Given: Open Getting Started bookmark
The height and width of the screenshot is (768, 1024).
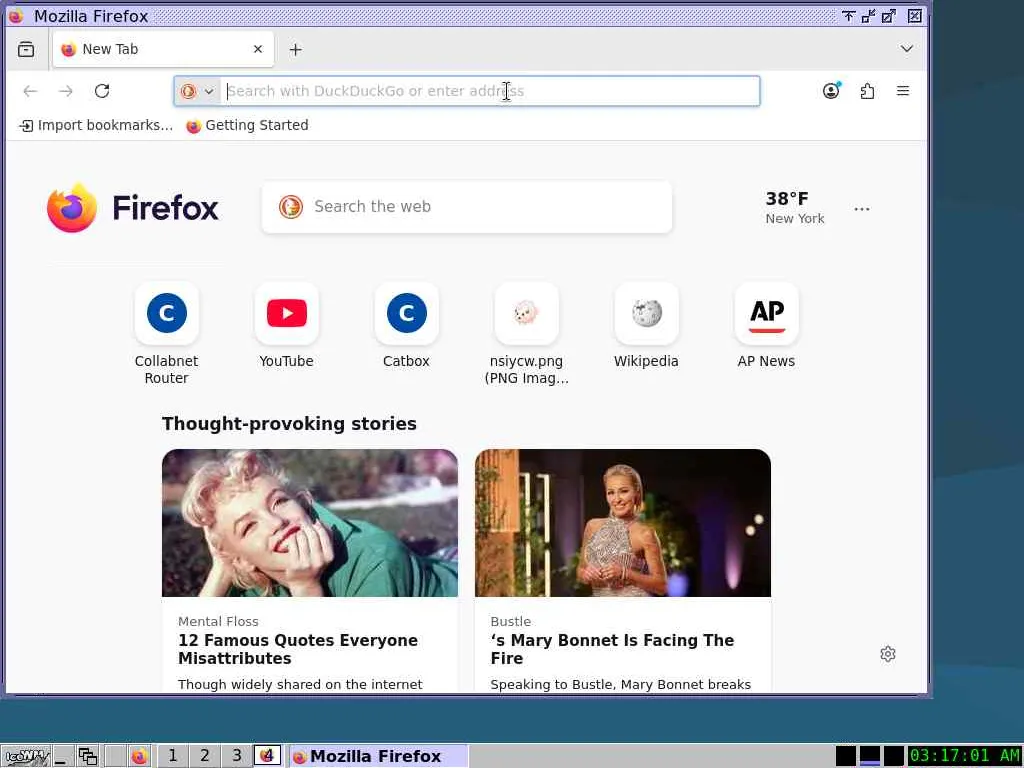Looking at the screenshot, I should [248, 125].
